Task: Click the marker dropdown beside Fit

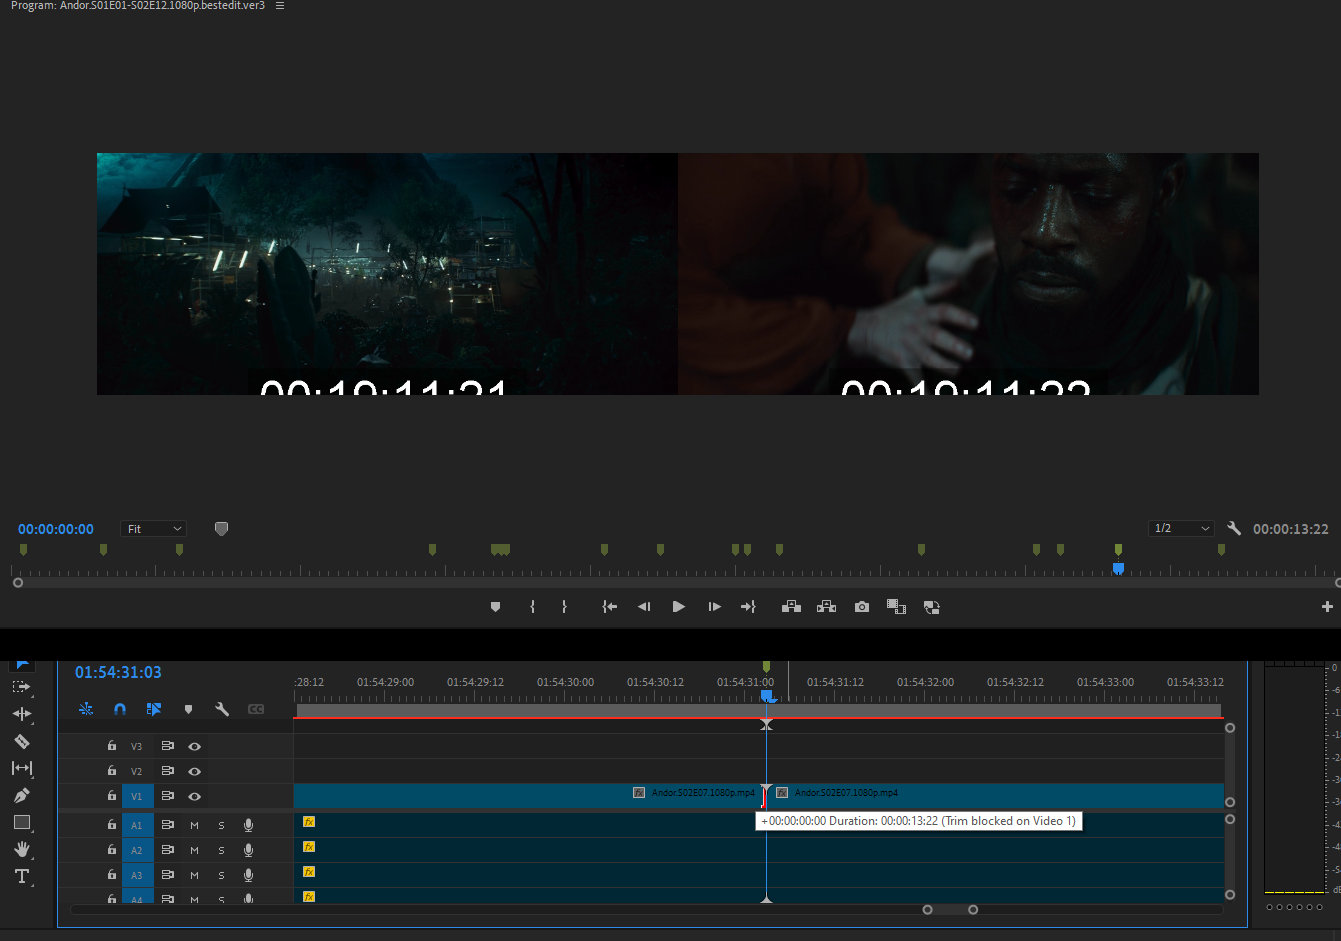Action: click(x=222, y=528)
